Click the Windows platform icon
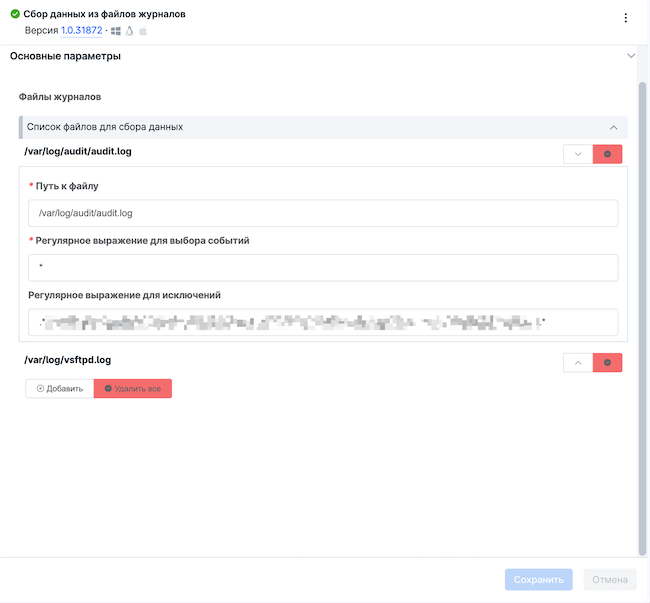This screenshot has width=650, height=603. 116,32
